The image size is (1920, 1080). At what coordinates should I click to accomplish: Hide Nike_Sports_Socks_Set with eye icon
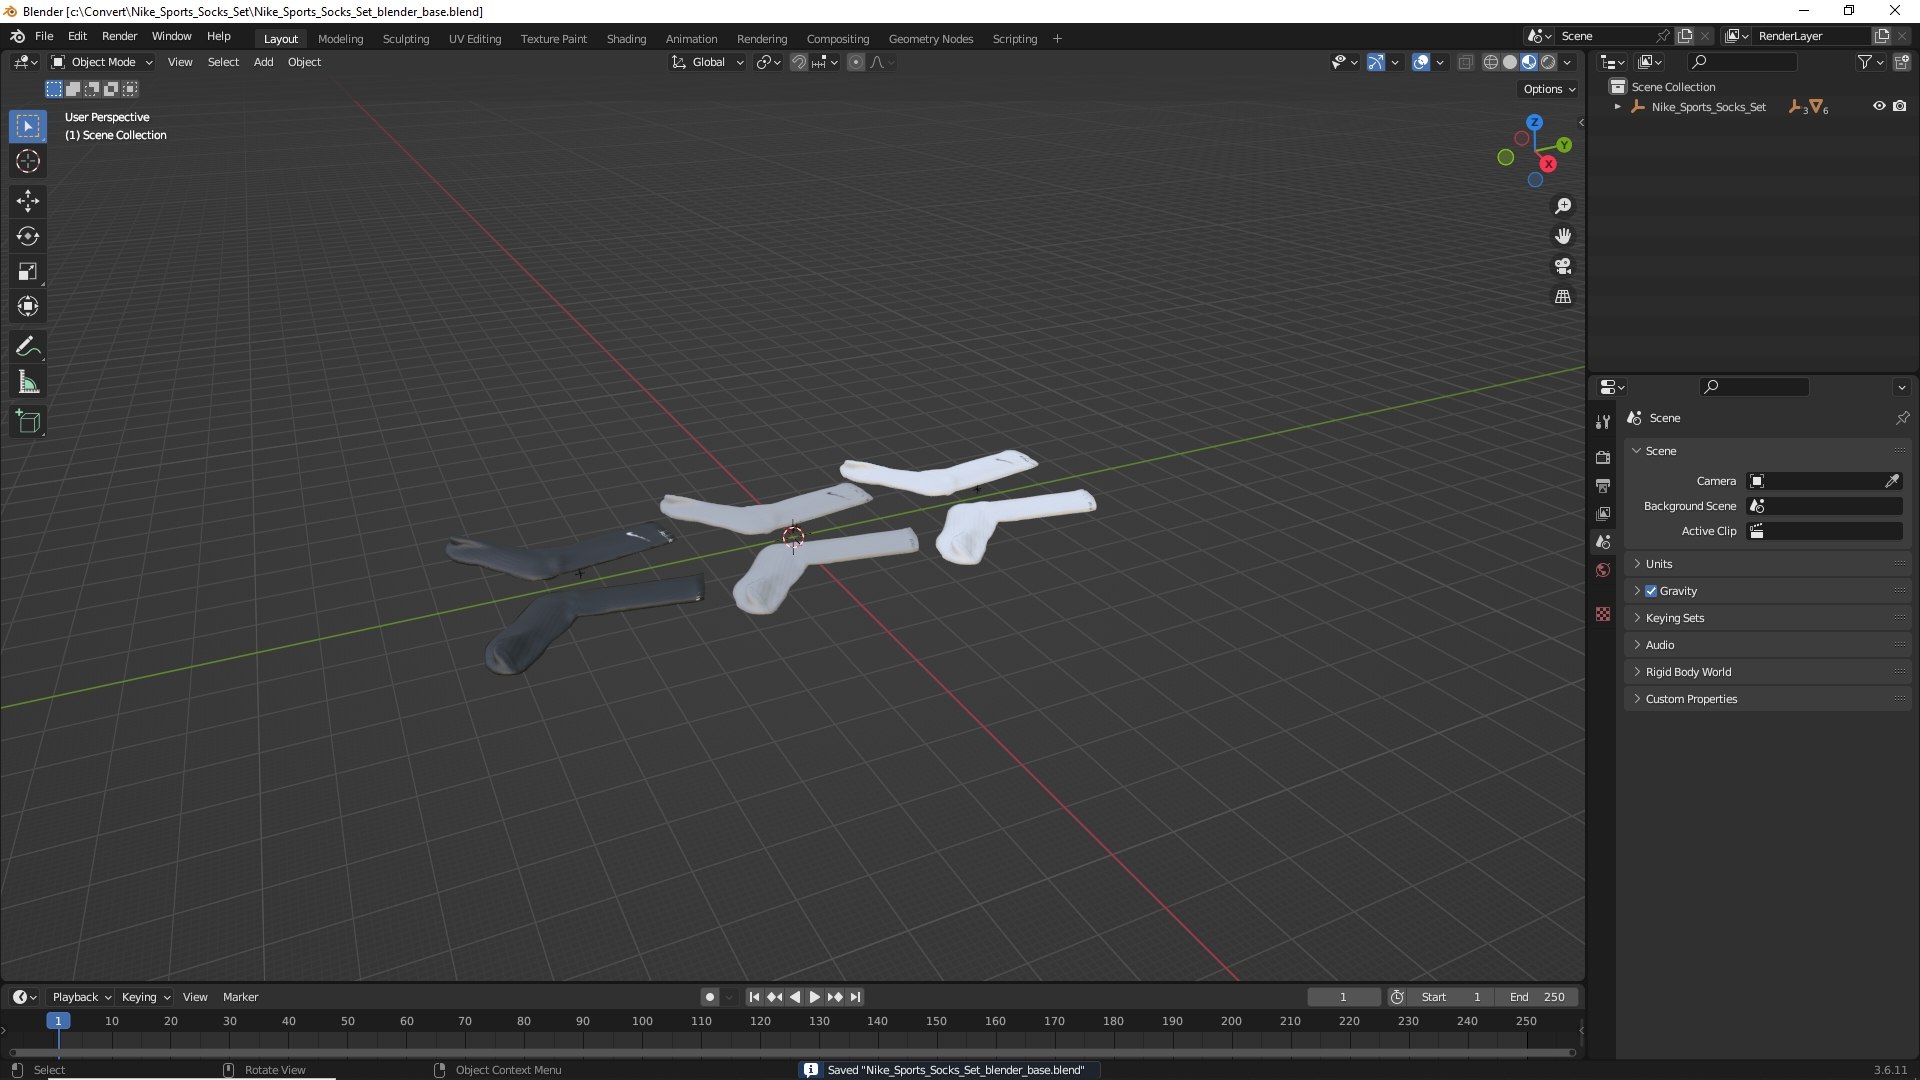coord(1879,106)
